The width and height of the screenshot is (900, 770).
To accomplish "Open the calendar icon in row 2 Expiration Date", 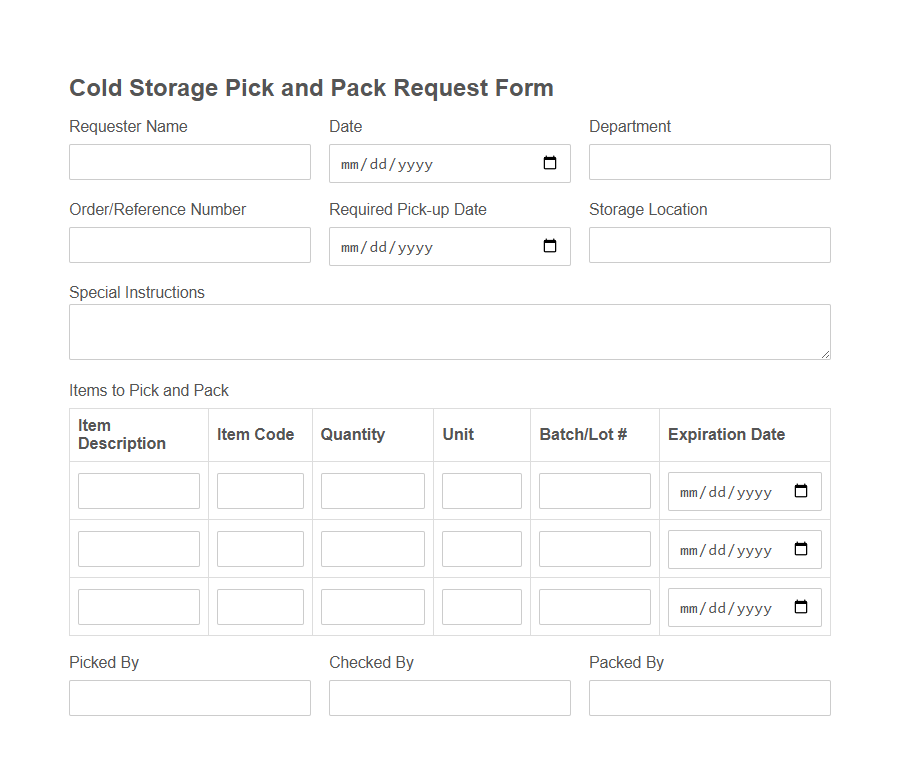I will 801,549.
